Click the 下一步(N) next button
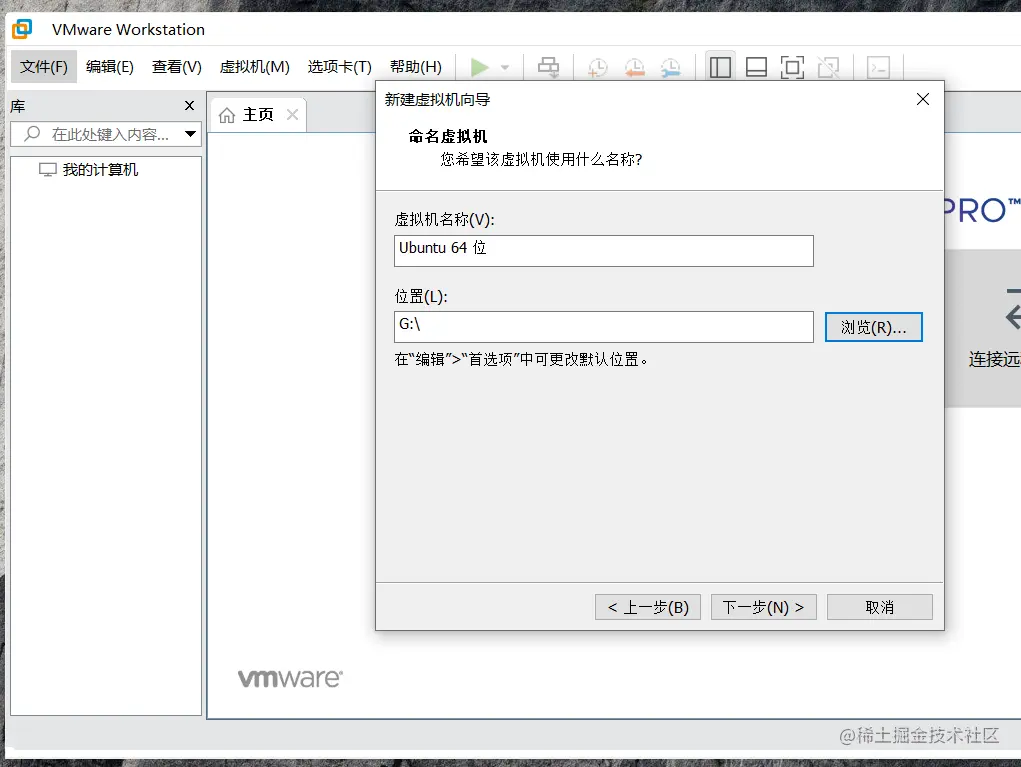 click(x=764, y=607)
